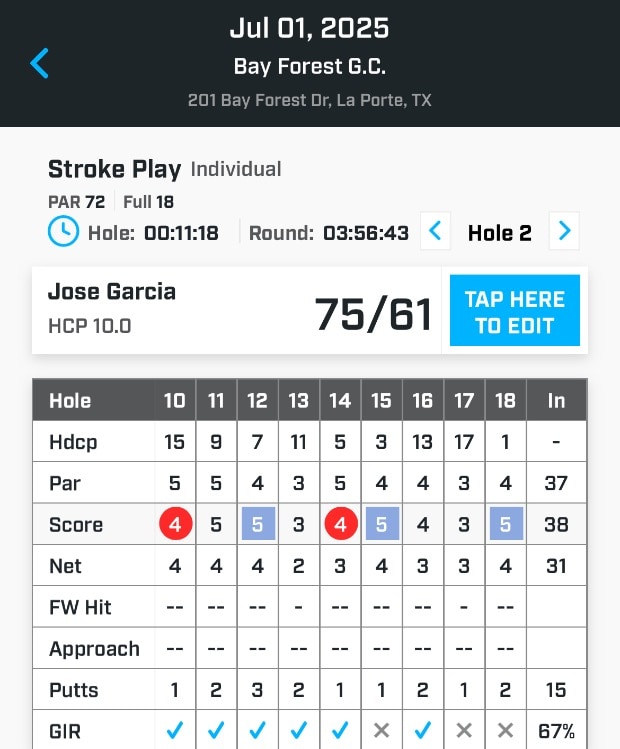Tap blue bogey score on hole 12
This screenshot has width=620, height=749.
tap(257, 524)
